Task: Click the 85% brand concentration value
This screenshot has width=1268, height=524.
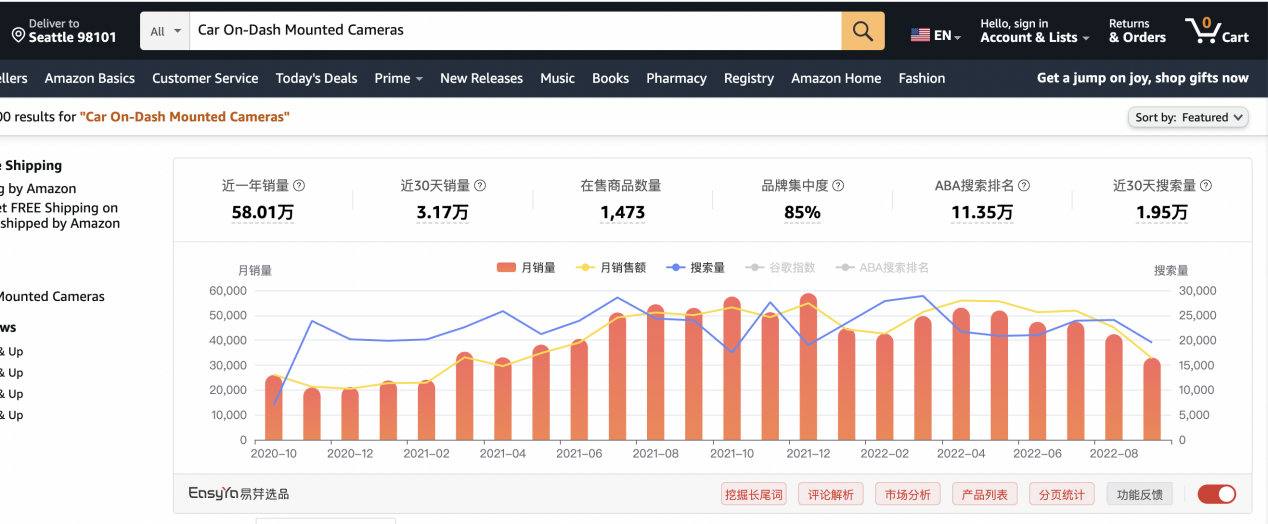Action: coord(802,212)
